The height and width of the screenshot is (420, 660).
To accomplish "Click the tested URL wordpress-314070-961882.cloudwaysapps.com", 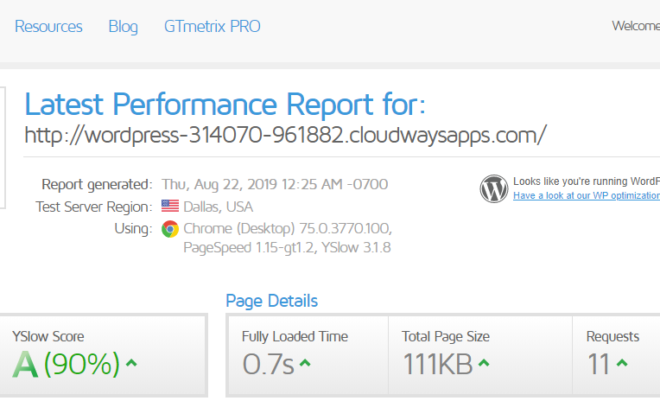I will [285, 136].
